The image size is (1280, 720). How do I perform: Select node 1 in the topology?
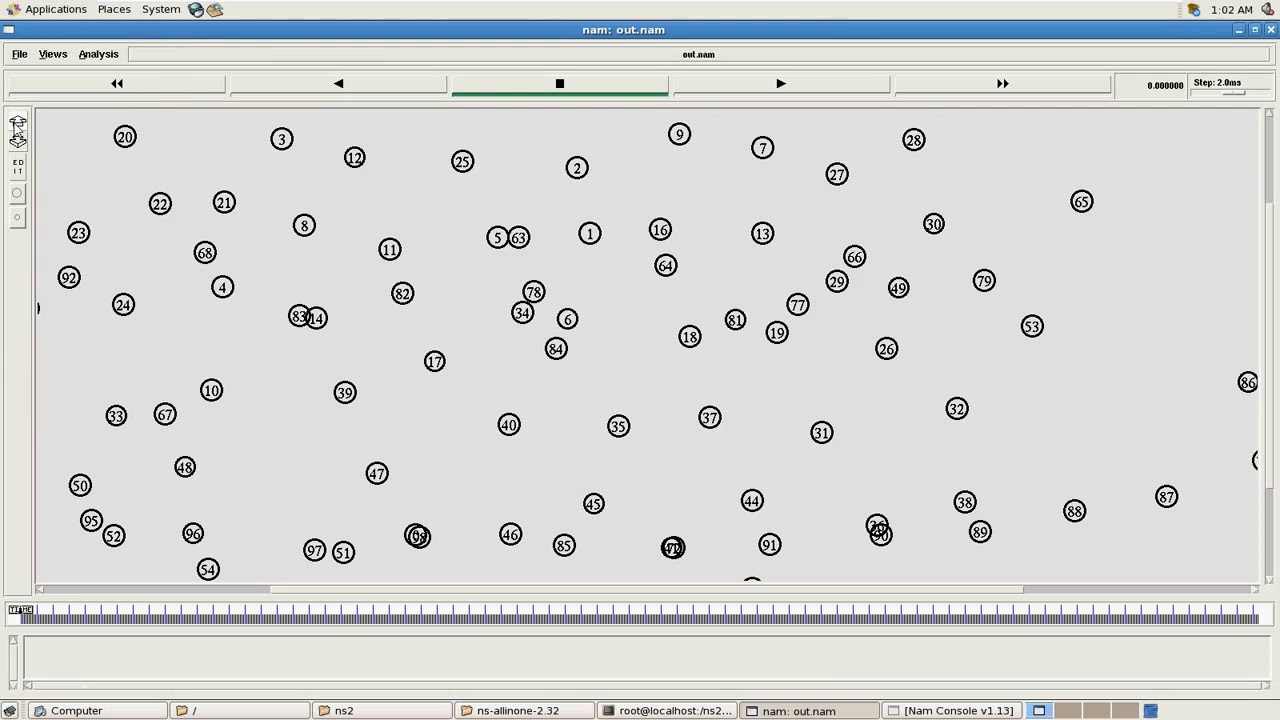589,233
